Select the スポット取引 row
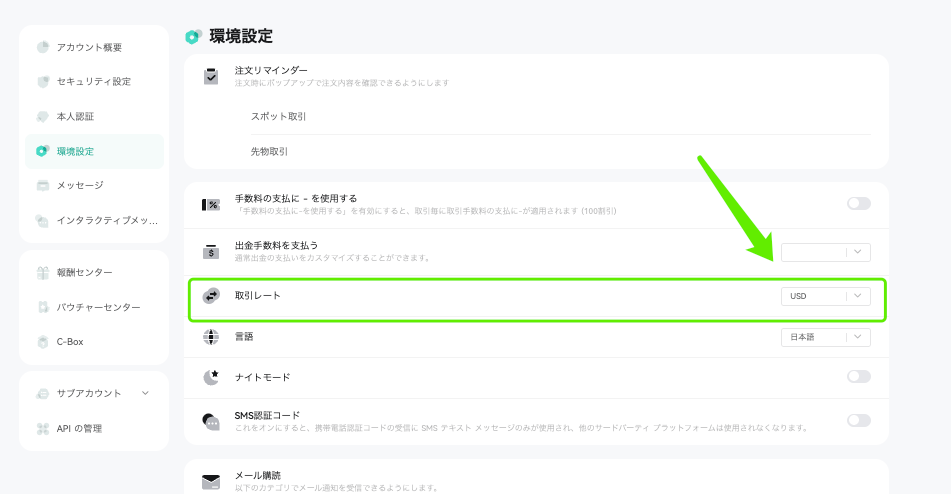The height and width of the screenshot is (494, 951). tap(560, 116)
